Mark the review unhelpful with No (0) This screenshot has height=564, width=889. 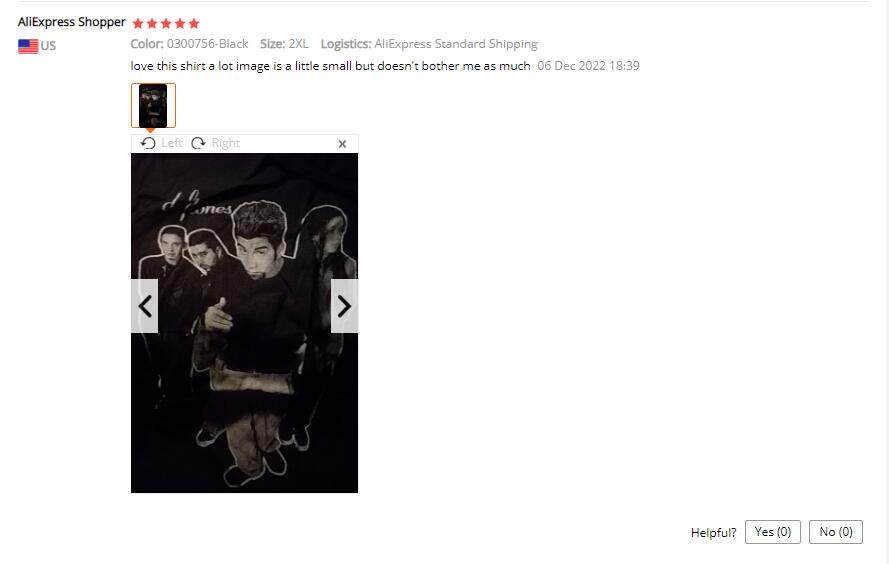point(836,532)
